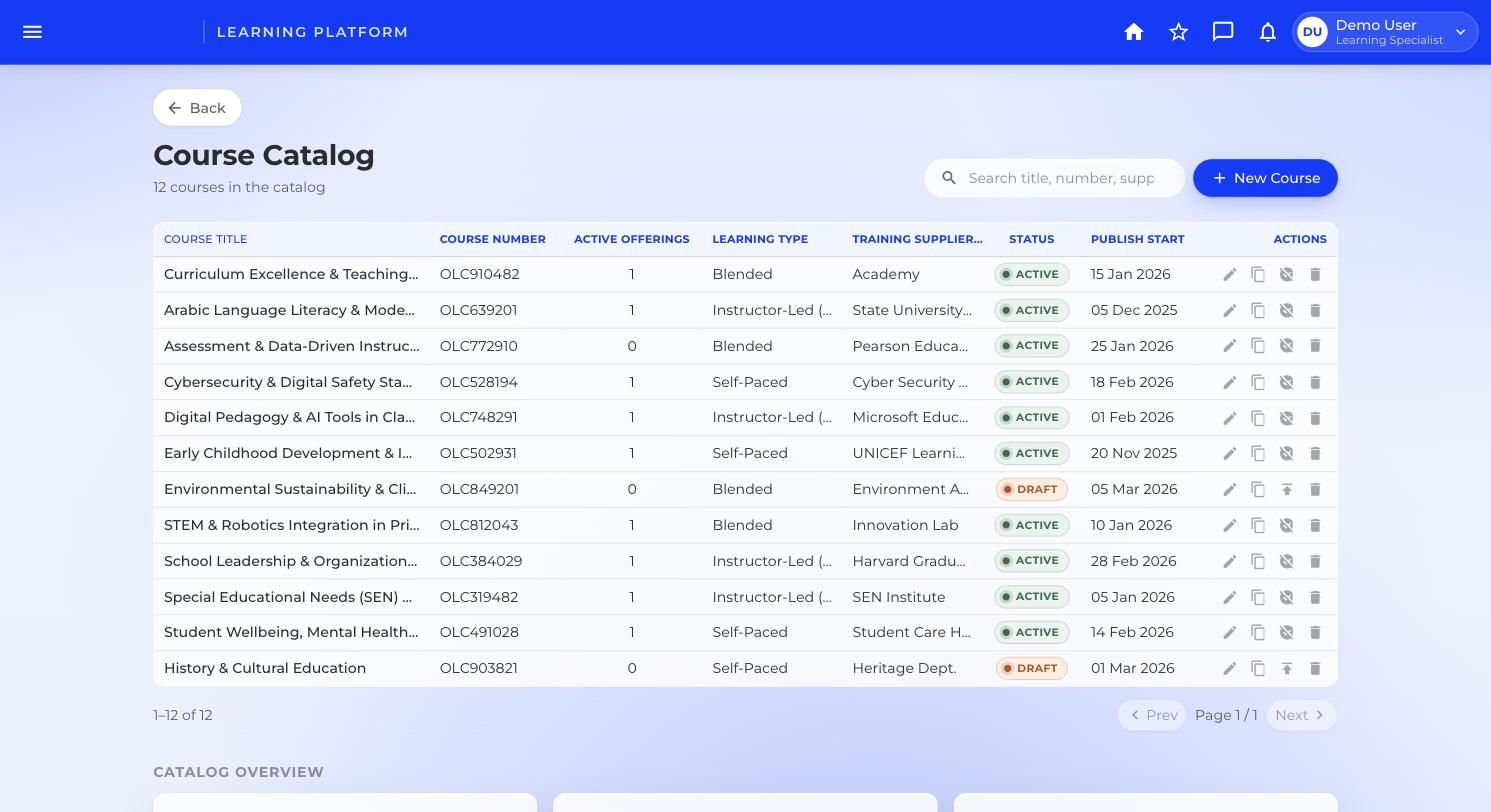Click publish date 20 Nov 2025

pos(1134,453)
